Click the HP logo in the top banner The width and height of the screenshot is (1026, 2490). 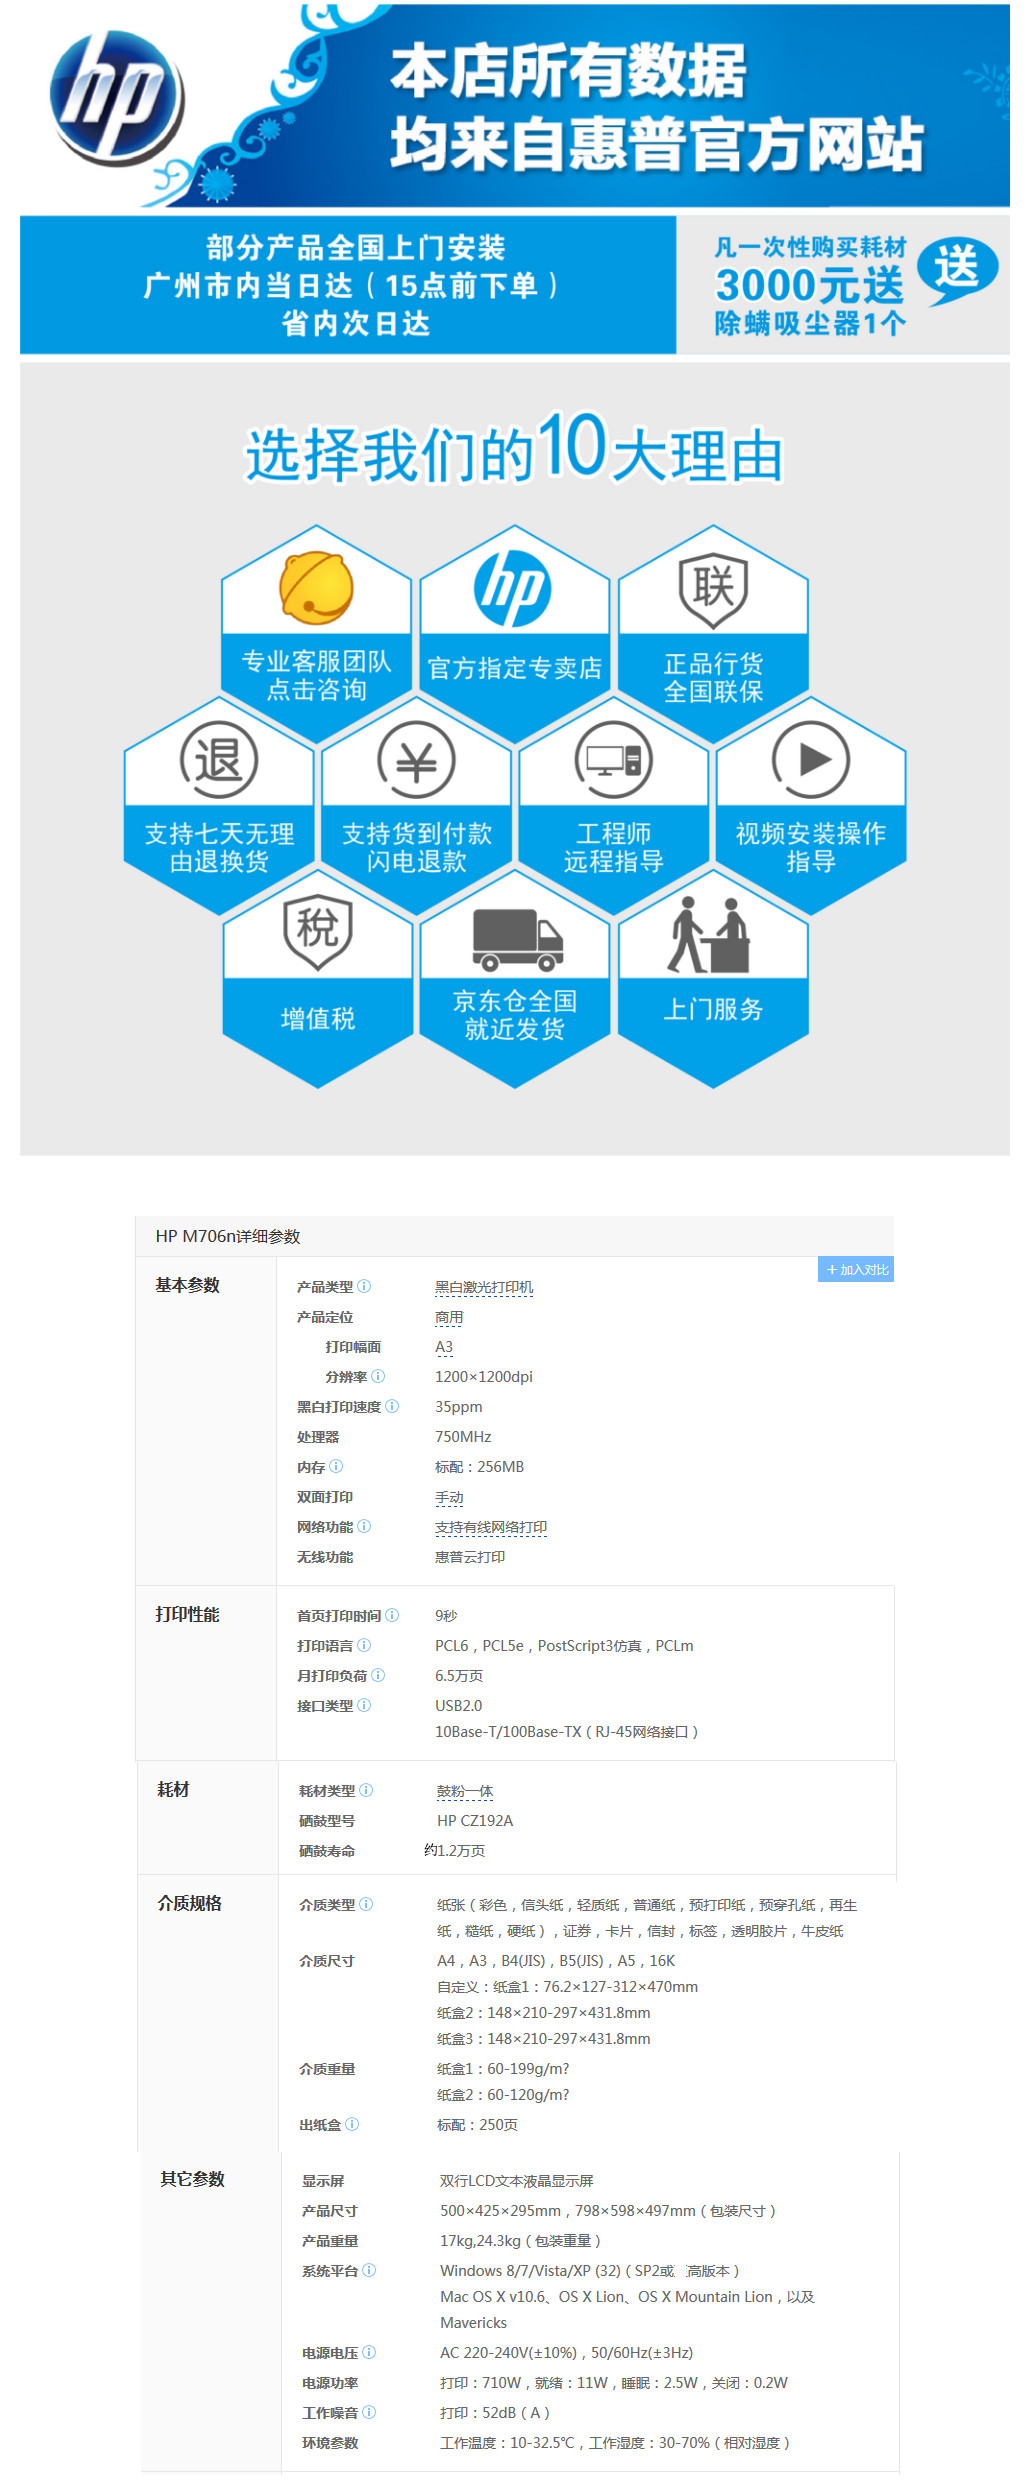(x=118, y=96)
